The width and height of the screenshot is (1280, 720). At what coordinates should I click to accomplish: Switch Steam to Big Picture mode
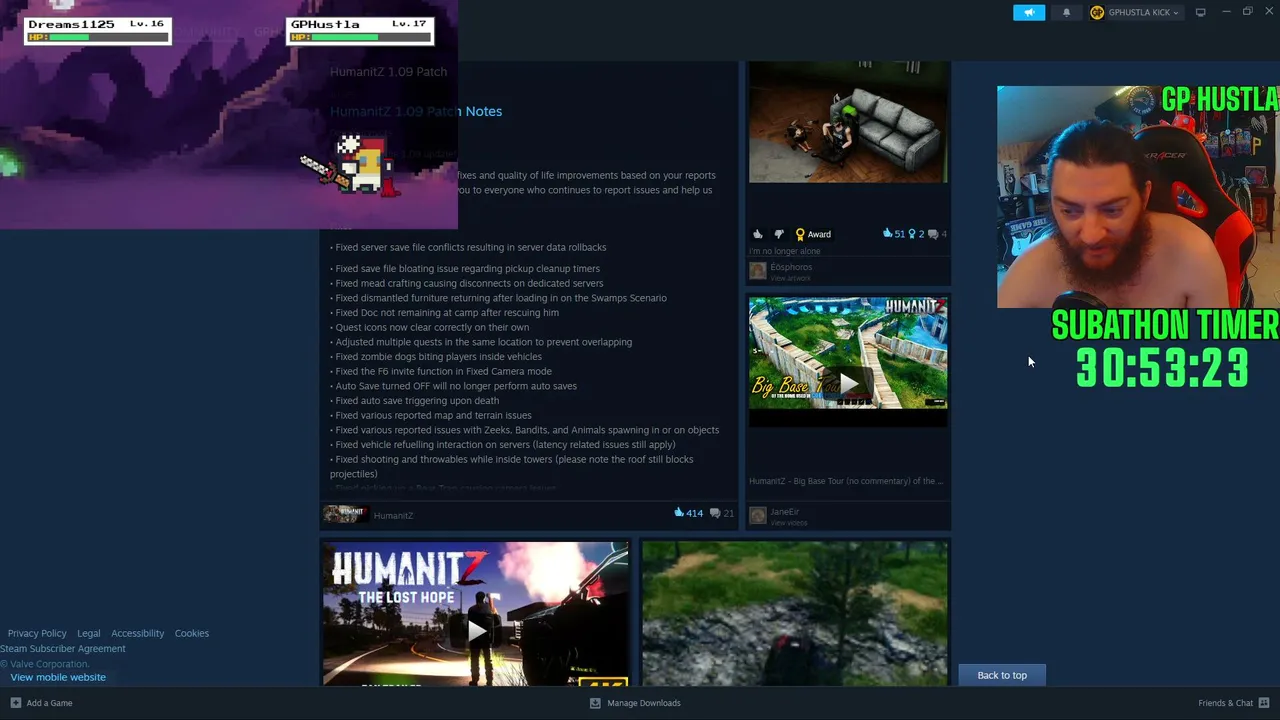[1200, 12]
